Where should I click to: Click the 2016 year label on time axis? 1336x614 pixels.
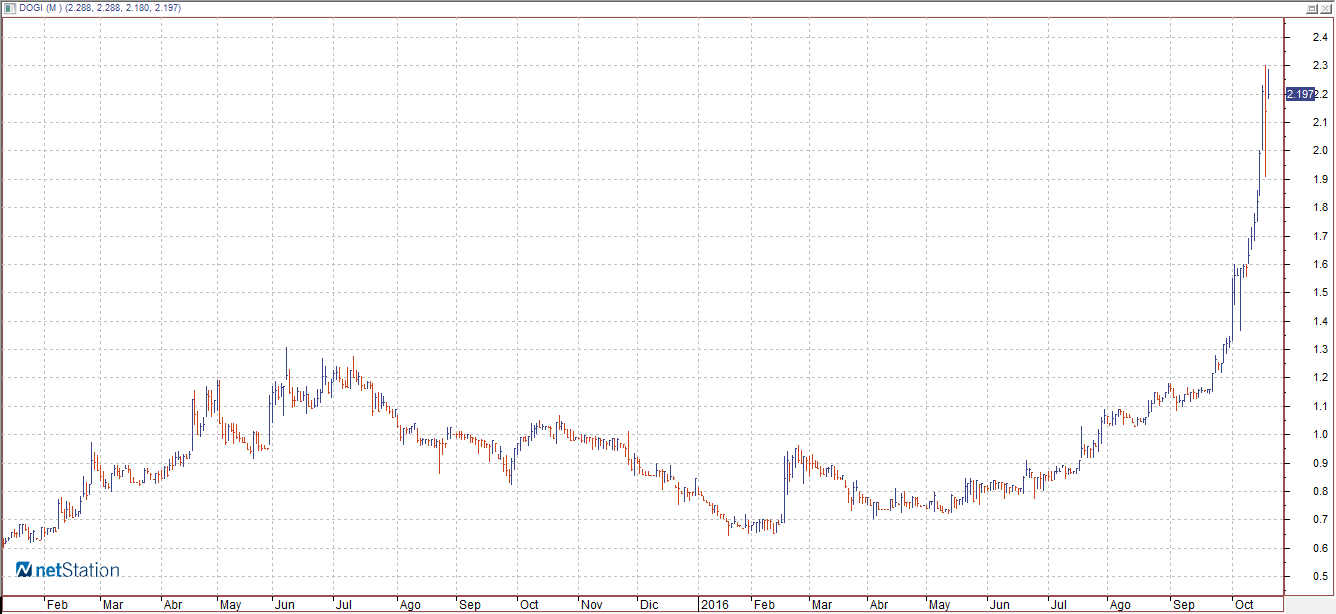pos(713,605)
